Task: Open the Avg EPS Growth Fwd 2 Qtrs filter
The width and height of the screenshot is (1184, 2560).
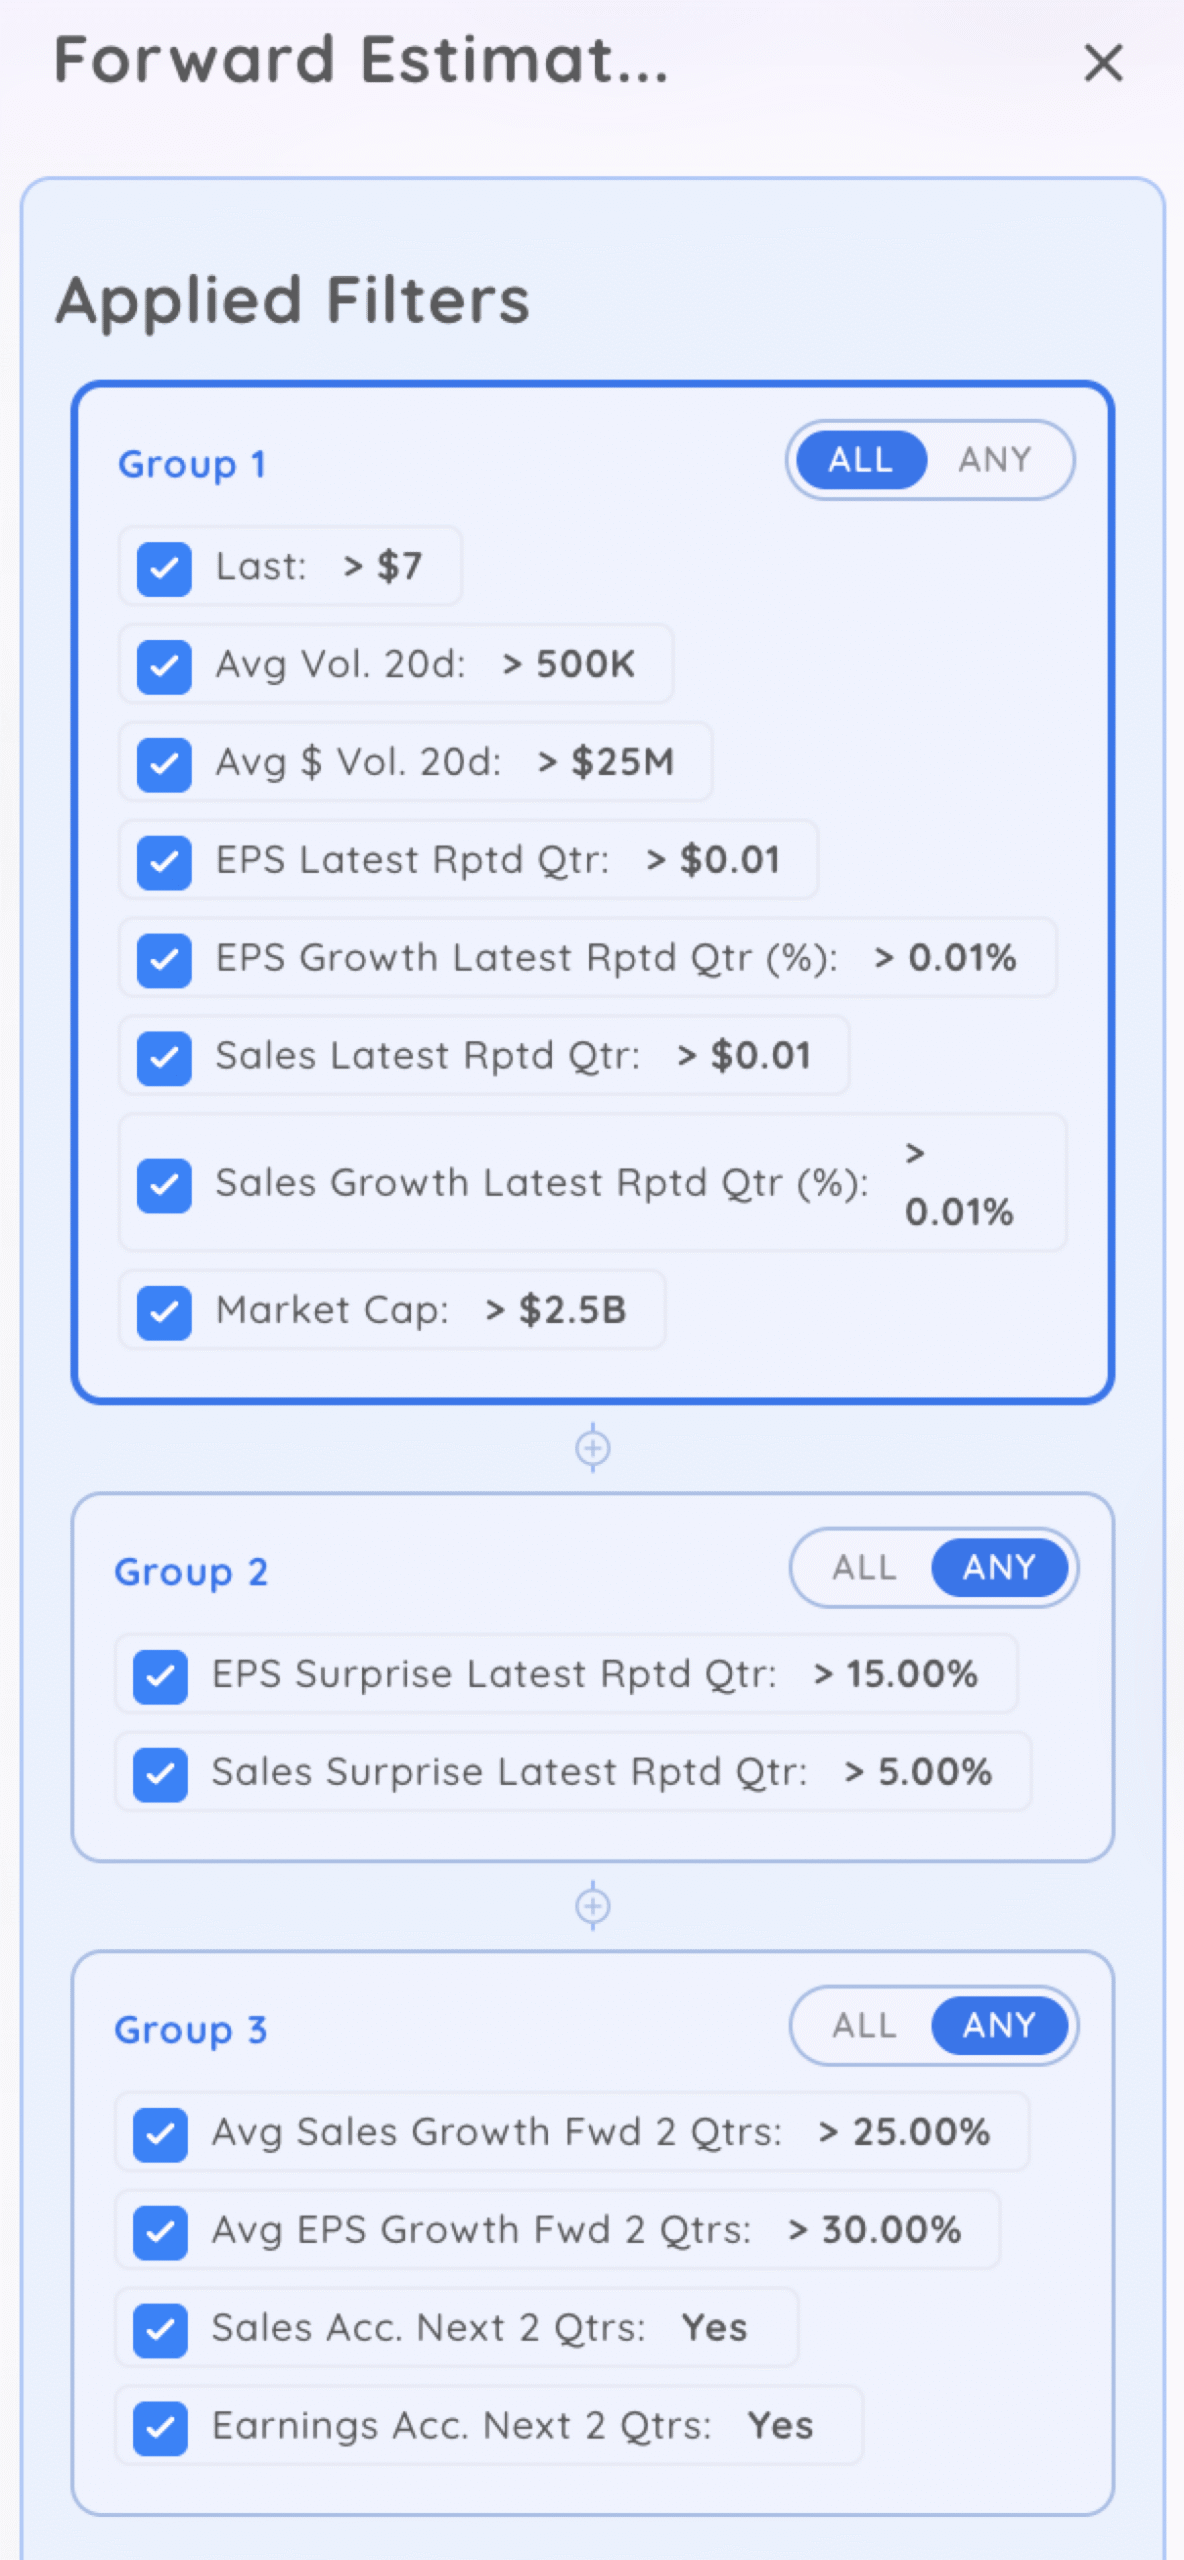Action: (585, 2230)
